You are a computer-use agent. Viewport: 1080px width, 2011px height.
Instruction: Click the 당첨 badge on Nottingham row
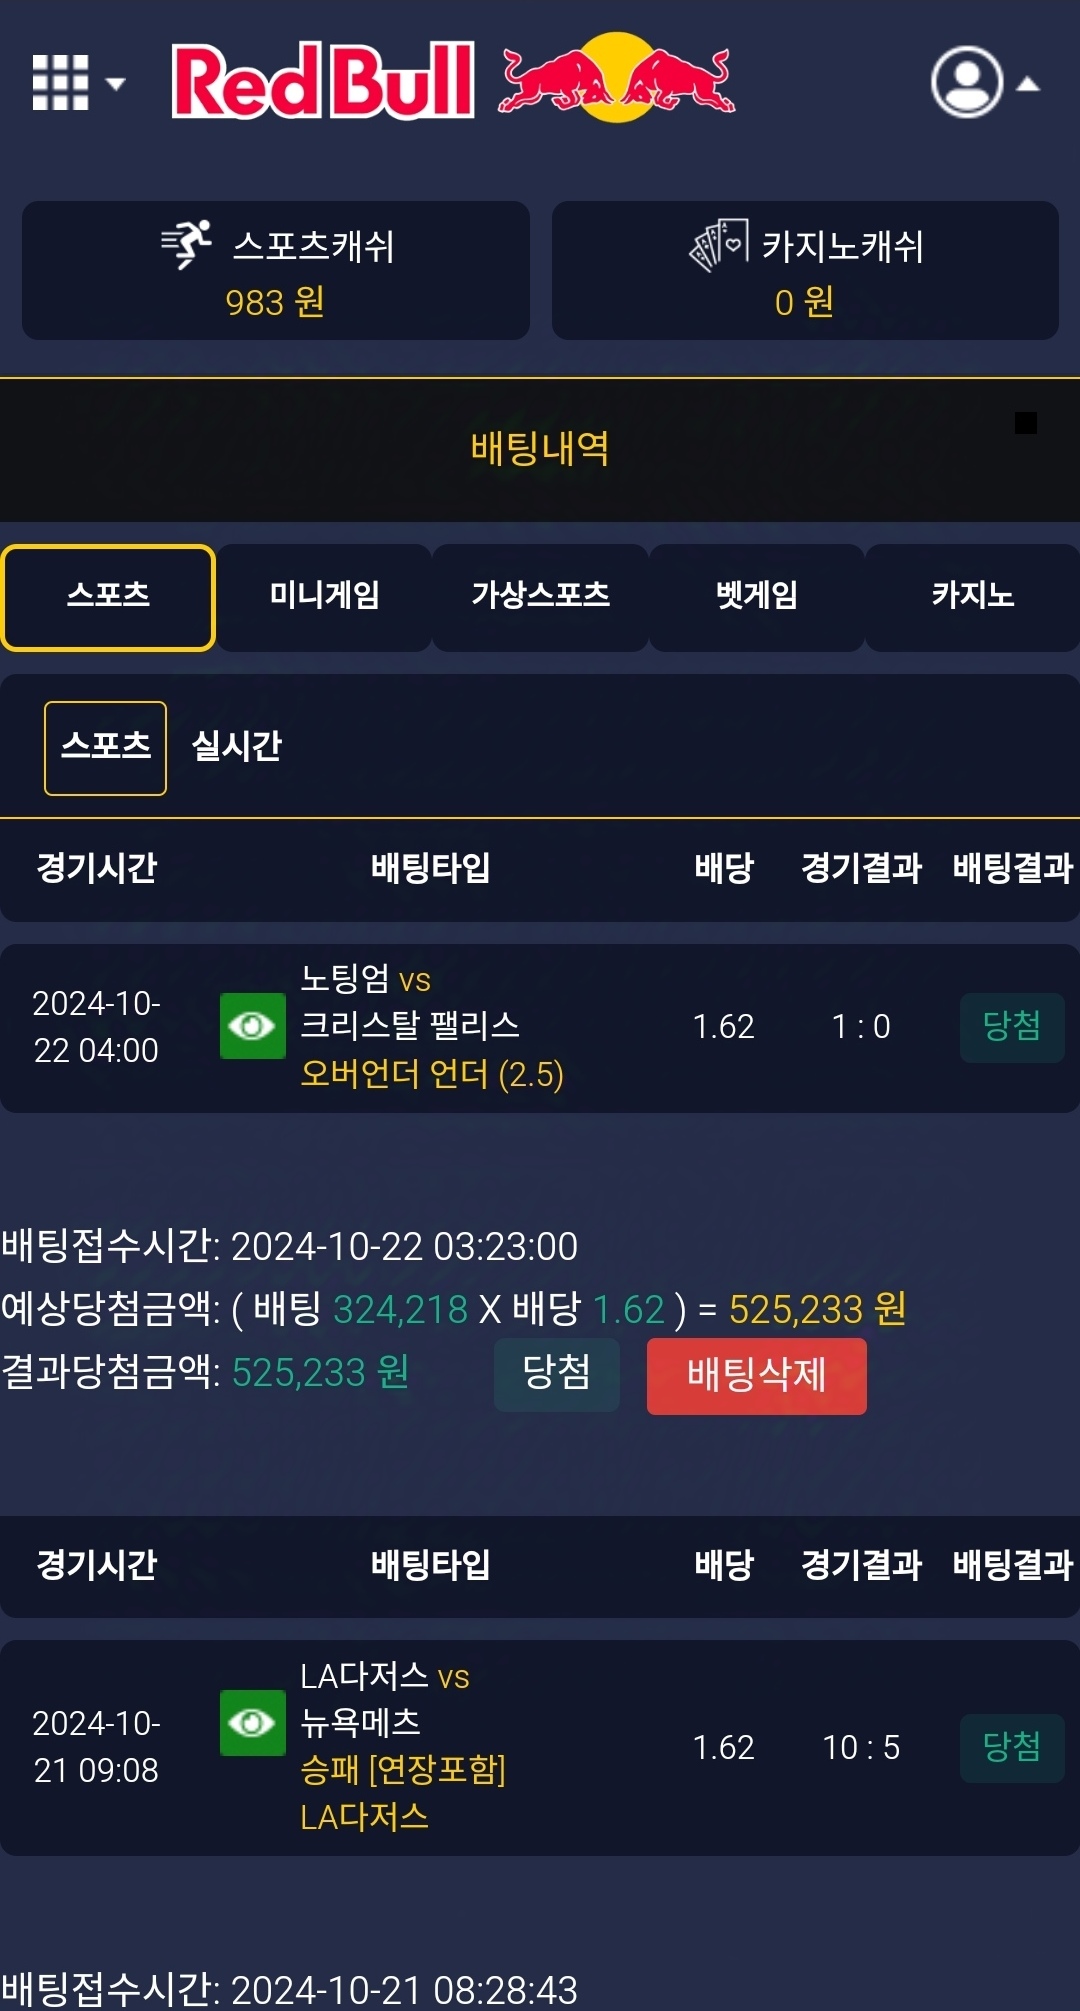point(1011,1026)
